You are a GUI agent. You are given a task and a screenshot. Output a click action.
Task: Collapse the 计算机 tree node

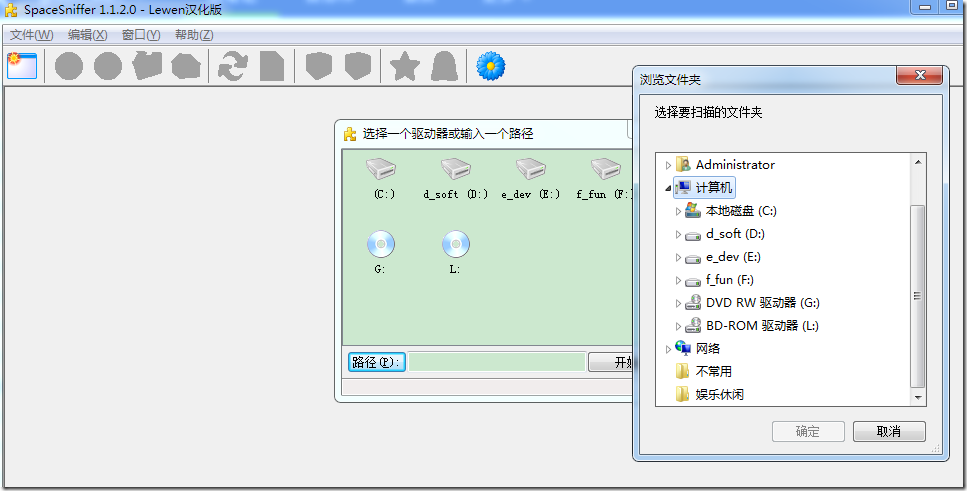[668, 188]
